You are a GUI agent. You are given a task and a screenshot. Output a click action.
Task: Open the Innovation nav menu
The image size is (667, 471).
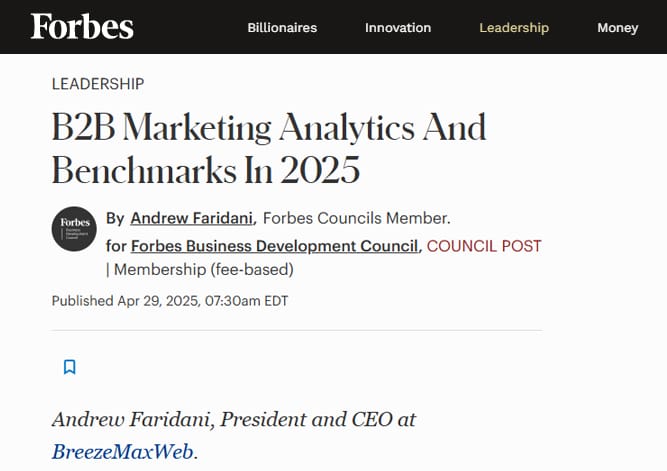click(x=398, y=28)
